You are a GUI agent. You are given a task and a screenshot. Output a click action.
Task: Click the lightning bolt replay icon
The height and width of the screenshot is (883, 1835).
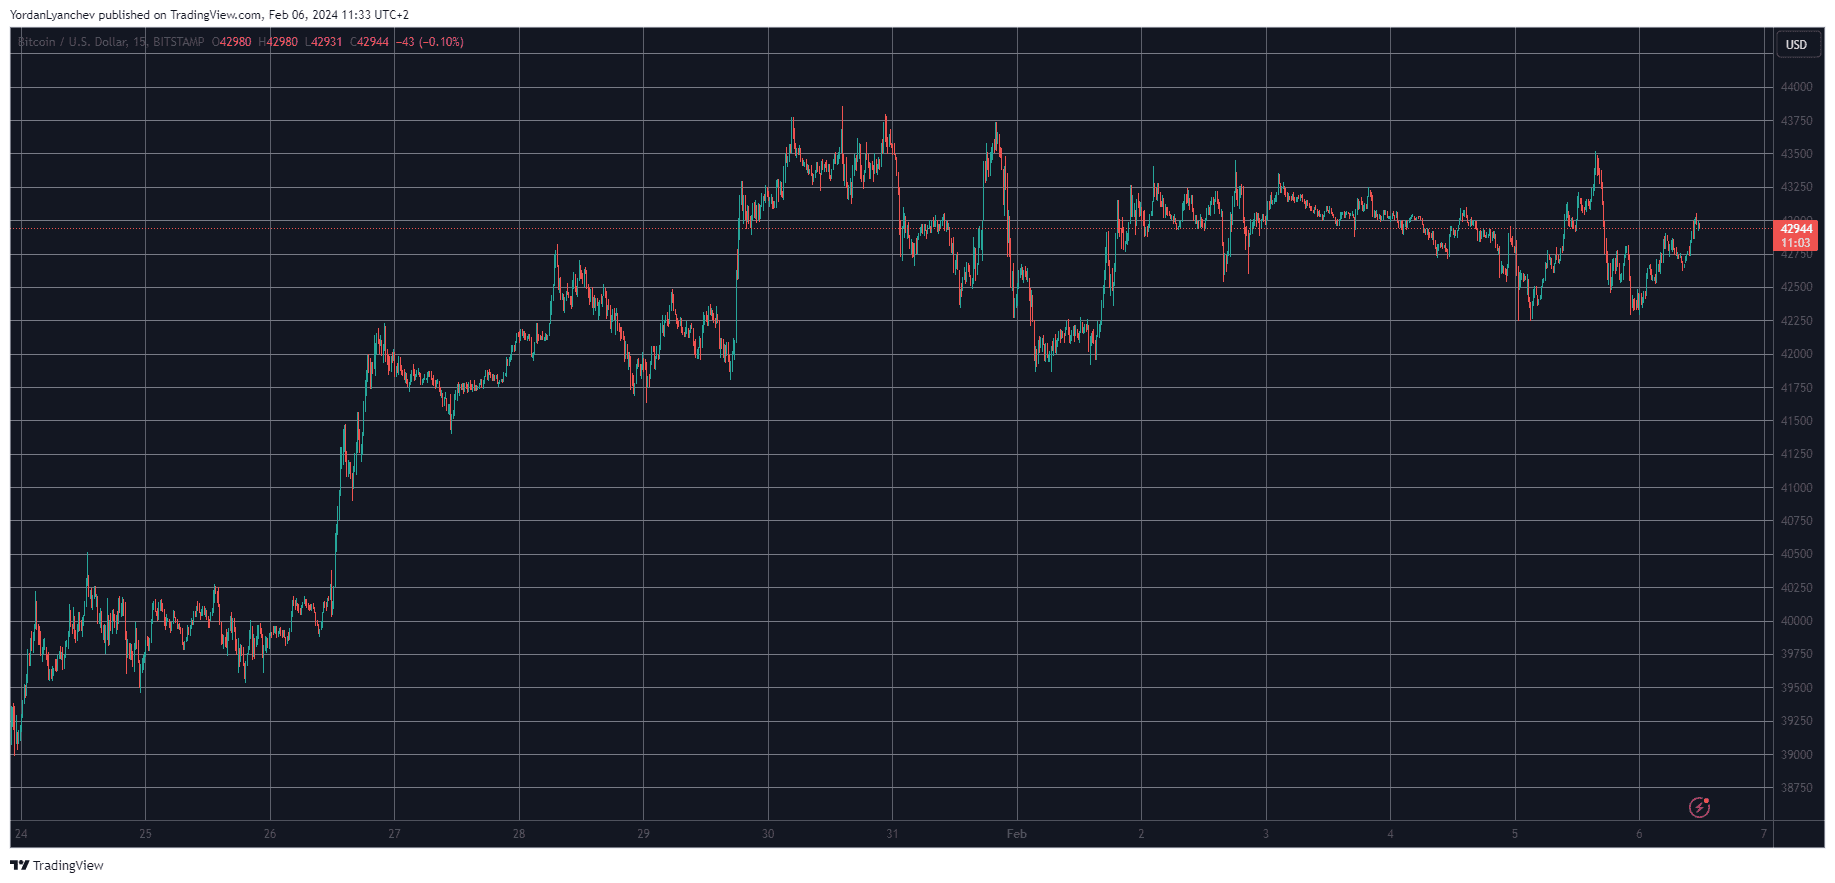click(x=1699, y=807)
